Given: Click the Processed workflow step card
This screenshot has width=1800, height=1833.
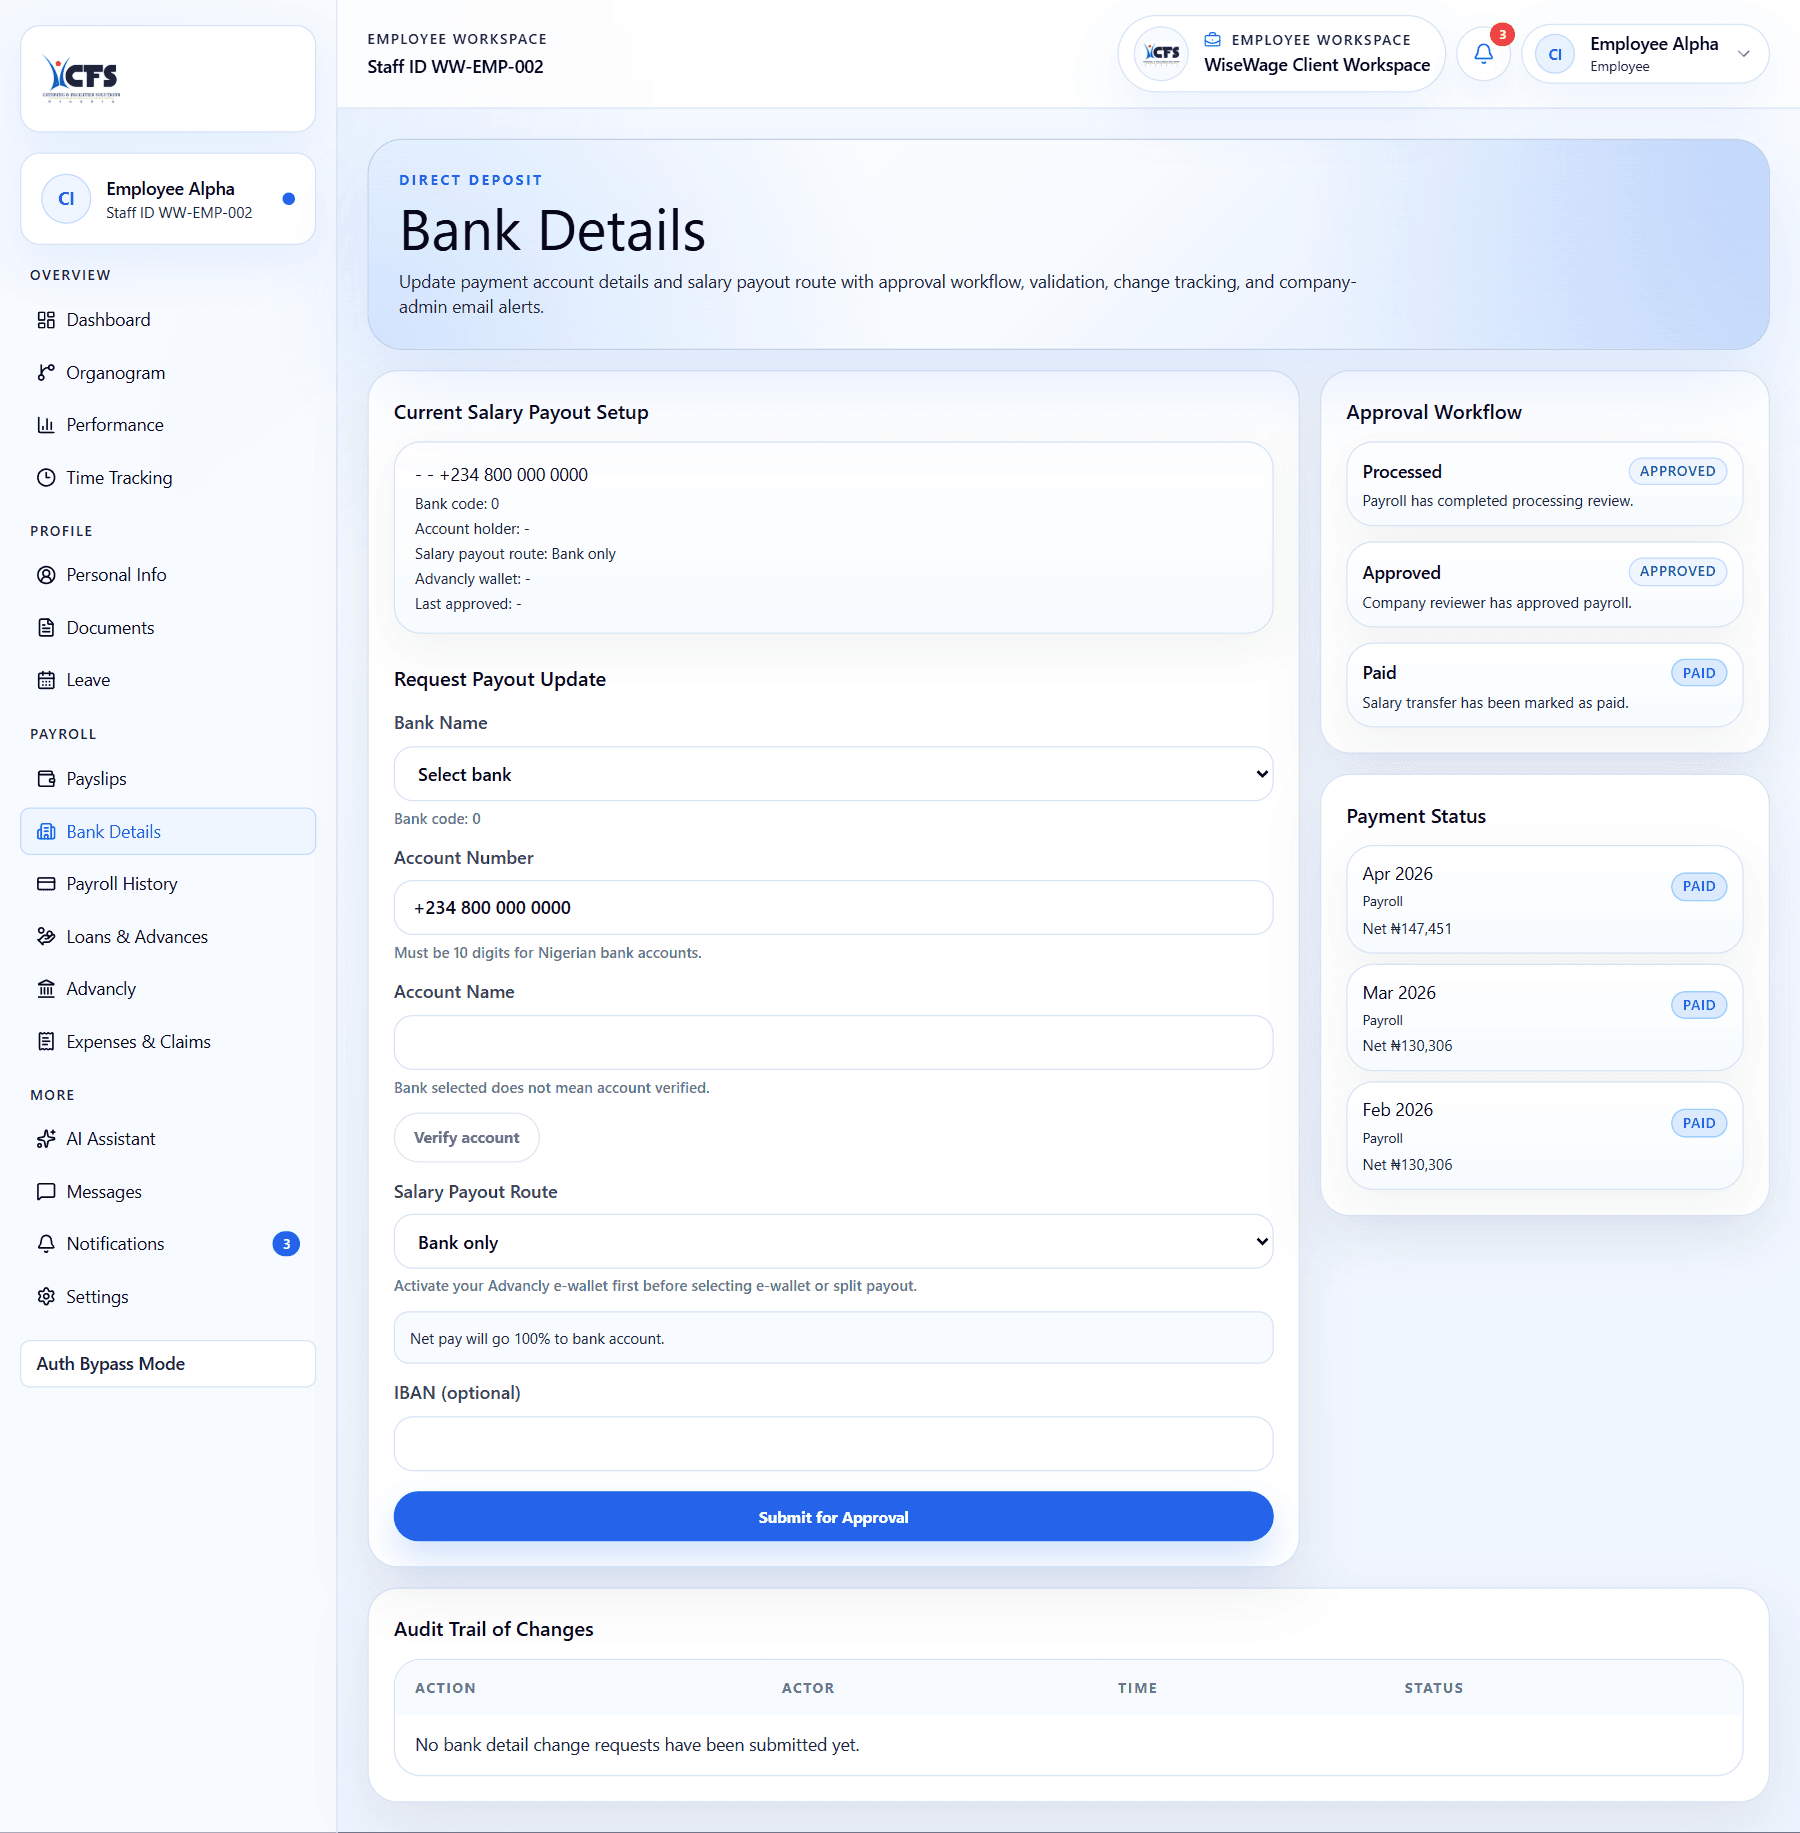Looking at the screenshot, I should tap(1544, 484).
